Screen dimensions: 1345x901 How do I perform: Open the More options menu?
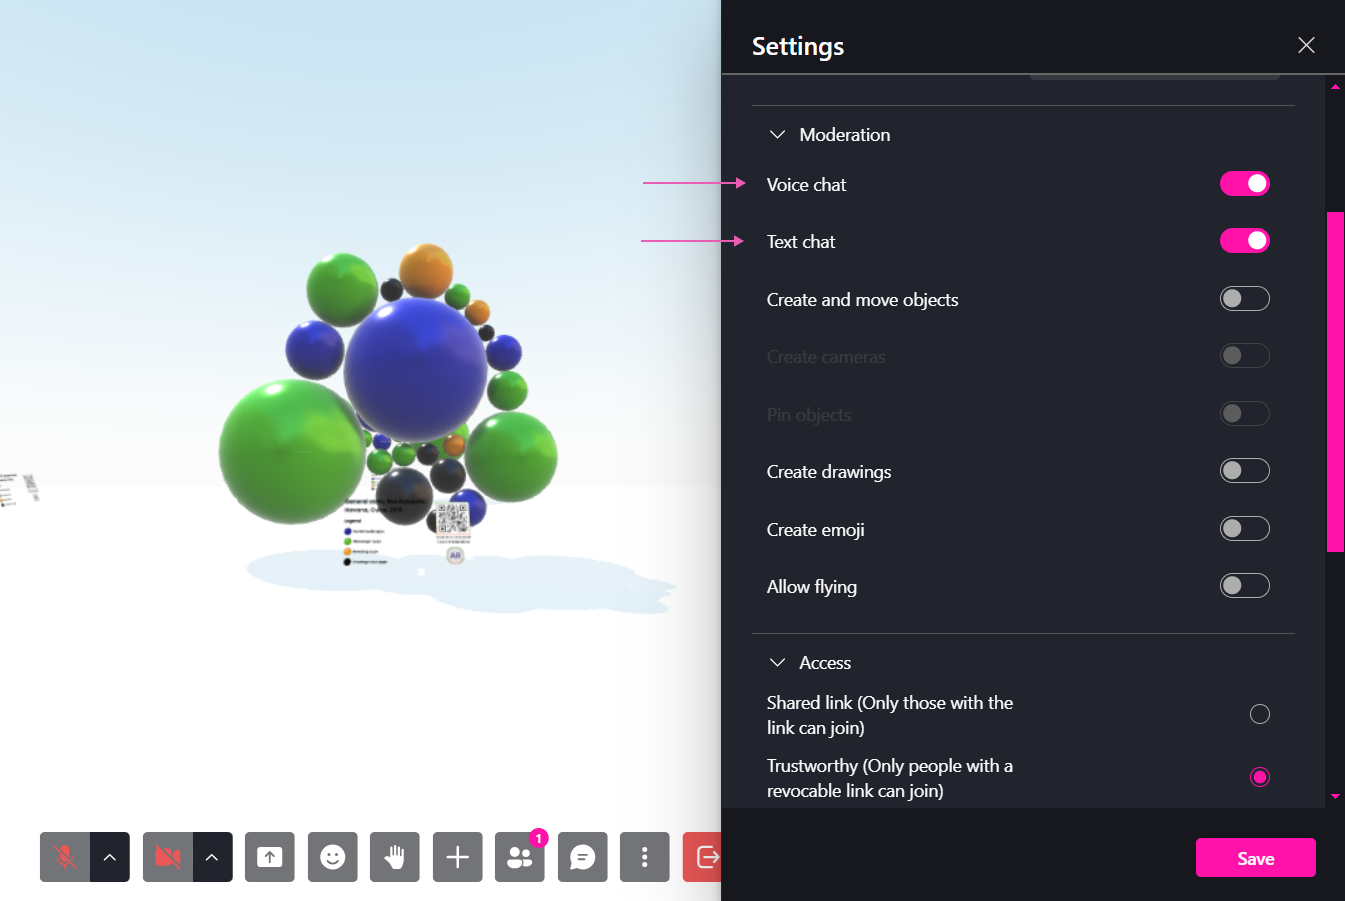[x=644, y=857]
